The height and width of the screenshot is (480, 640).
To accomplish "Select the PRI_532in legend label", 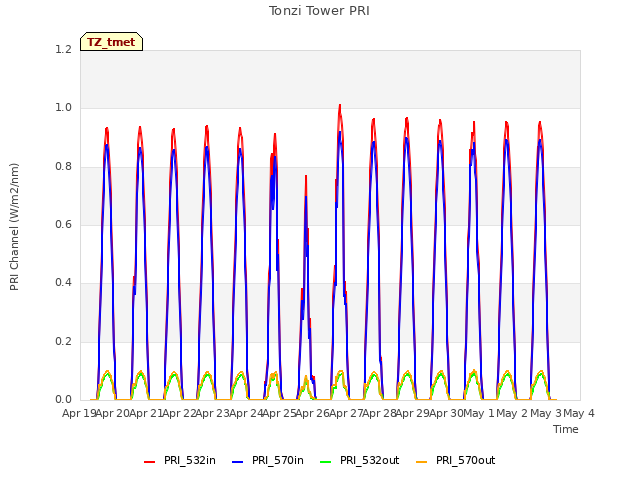I will point(190,460).
